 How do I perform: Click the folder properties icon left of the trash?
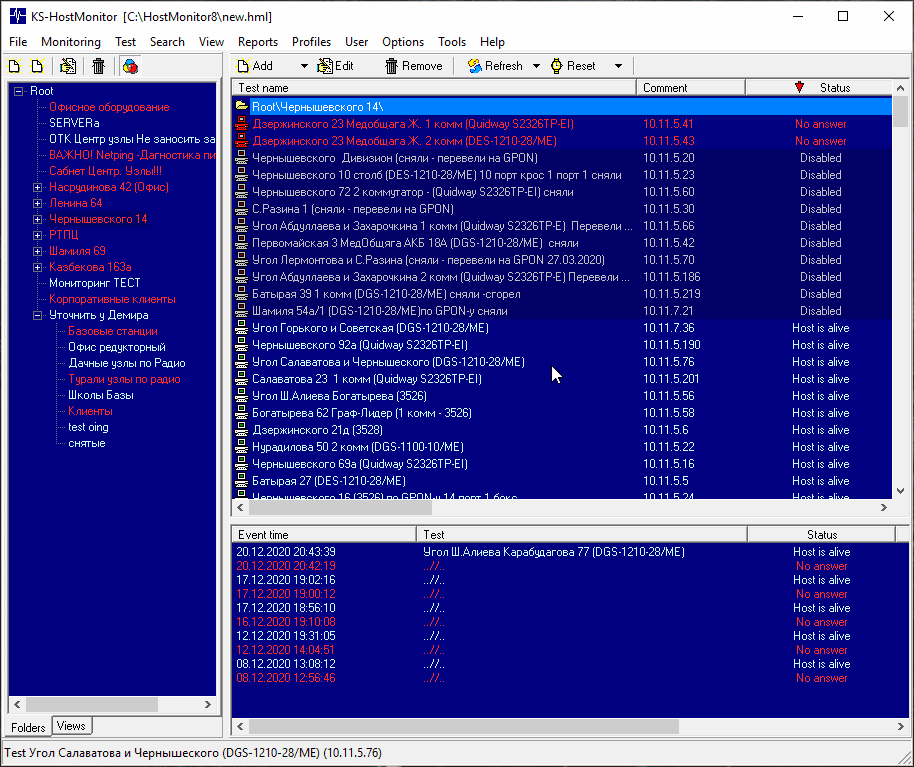tap(68, 66)
